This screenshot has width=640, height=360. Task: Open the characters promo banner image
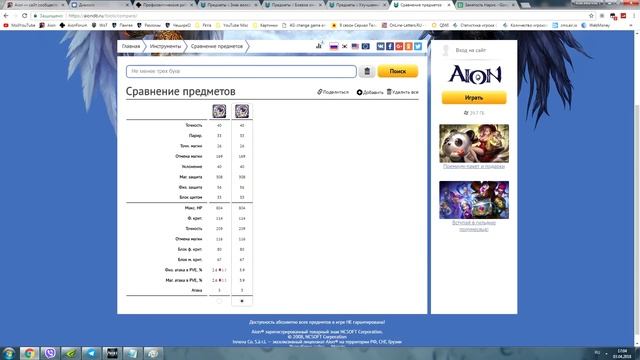[x=474, y=200]
